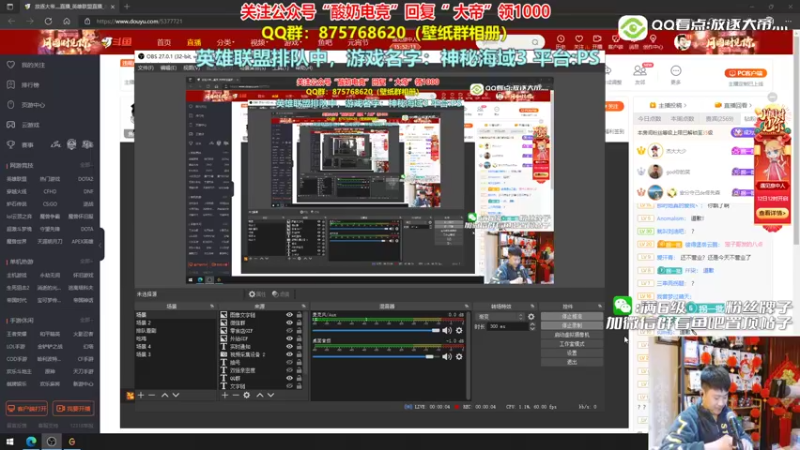Move the selected source up in the list

tap(260, 395)
